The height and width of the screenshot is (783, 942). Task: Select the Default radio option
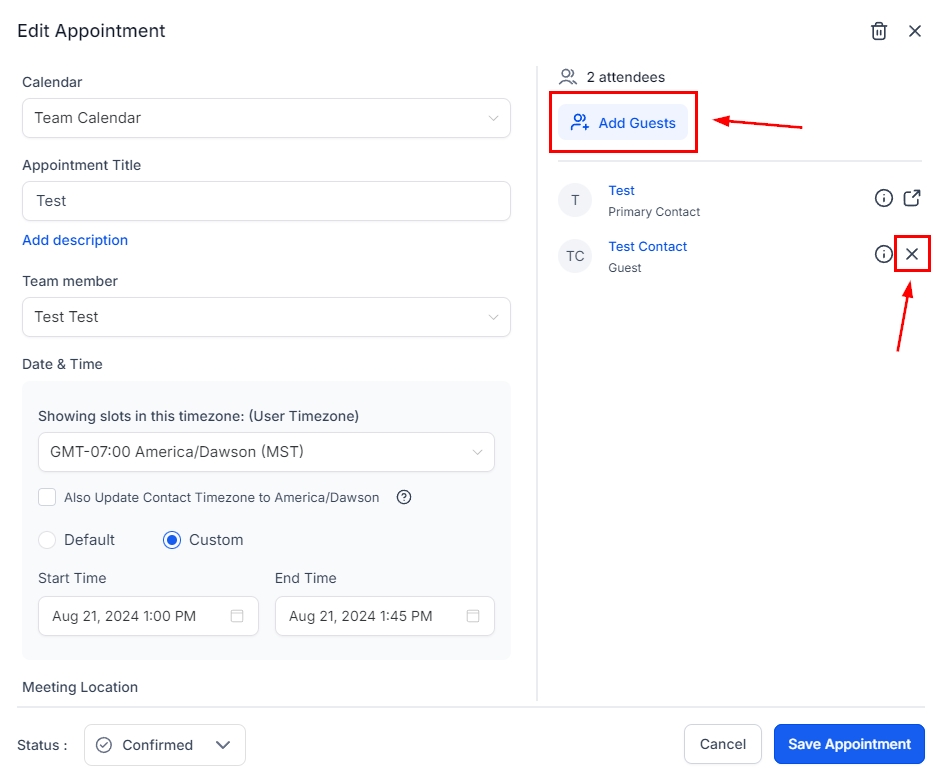[x=47, y=540]
